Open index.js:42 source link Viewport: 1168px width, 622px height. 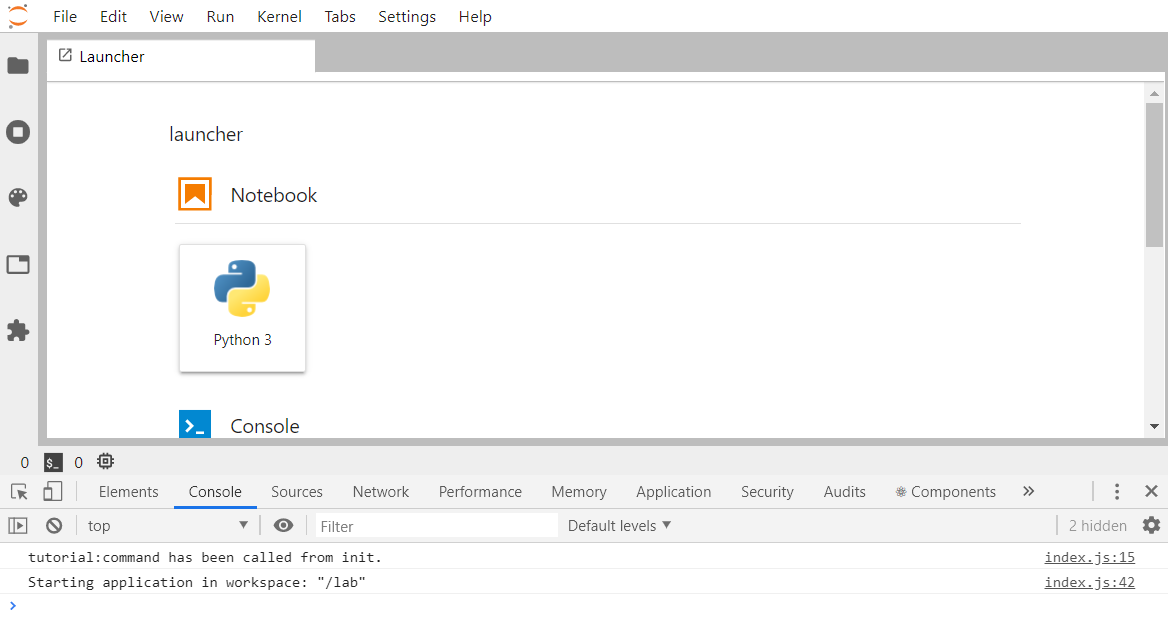click(x=1089, y=583)
